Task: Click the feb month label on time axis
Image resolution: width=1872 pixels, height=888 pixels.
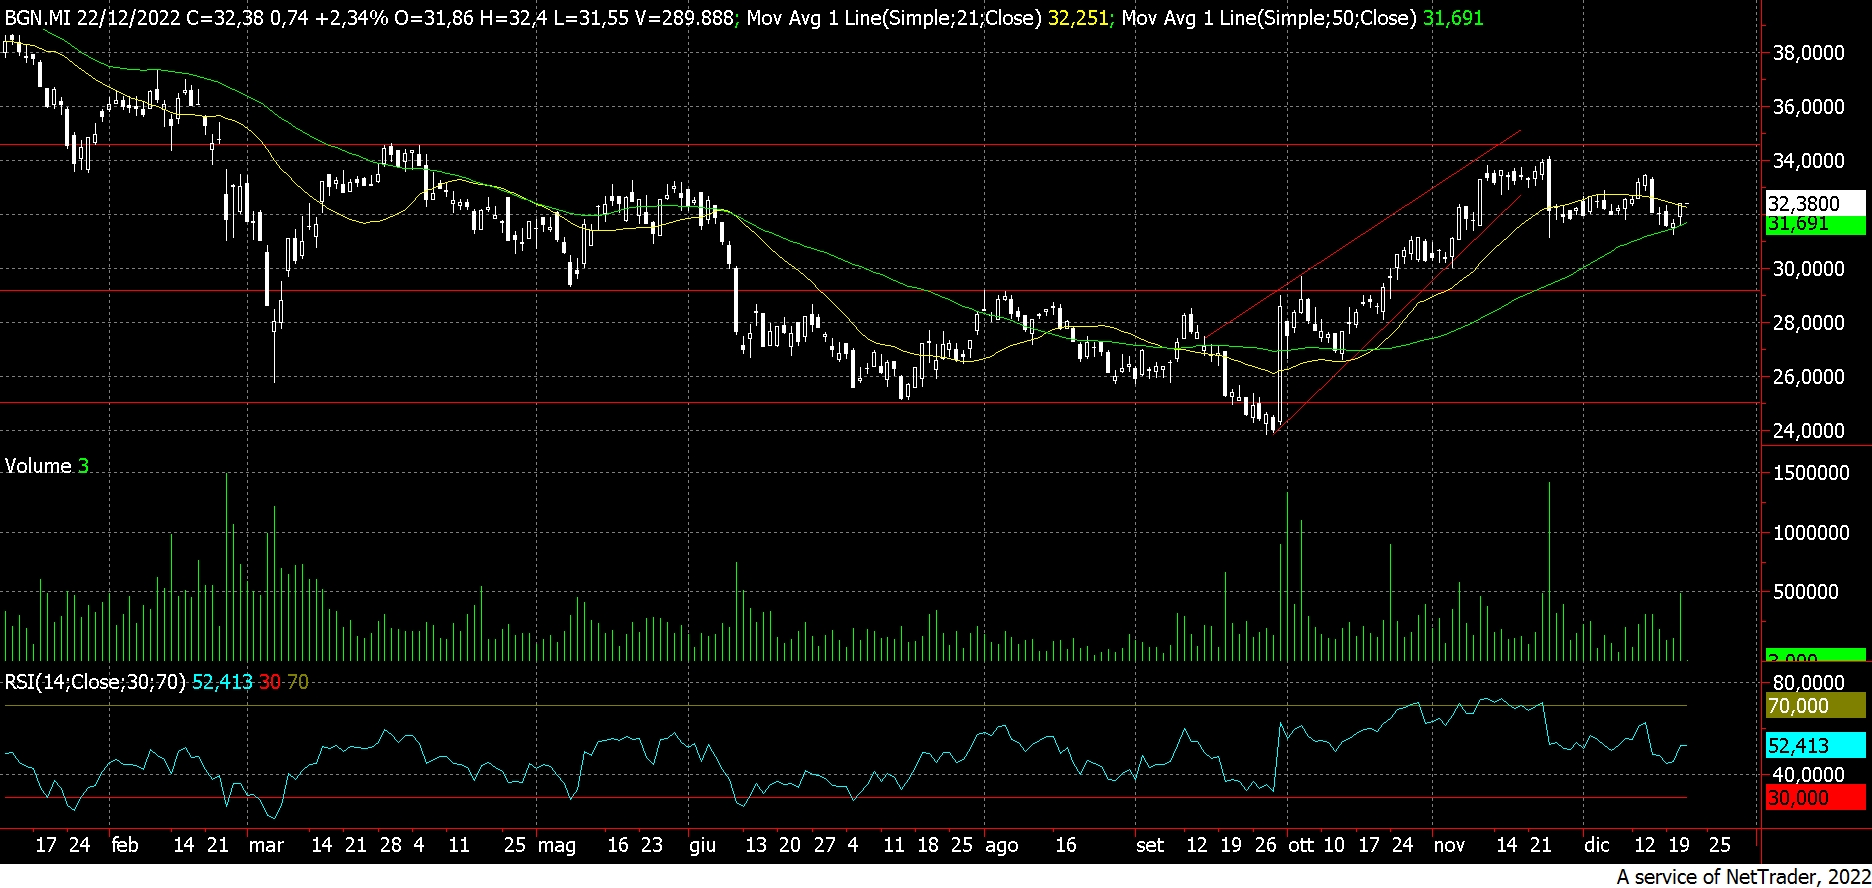Action: (x=125, y=845)
